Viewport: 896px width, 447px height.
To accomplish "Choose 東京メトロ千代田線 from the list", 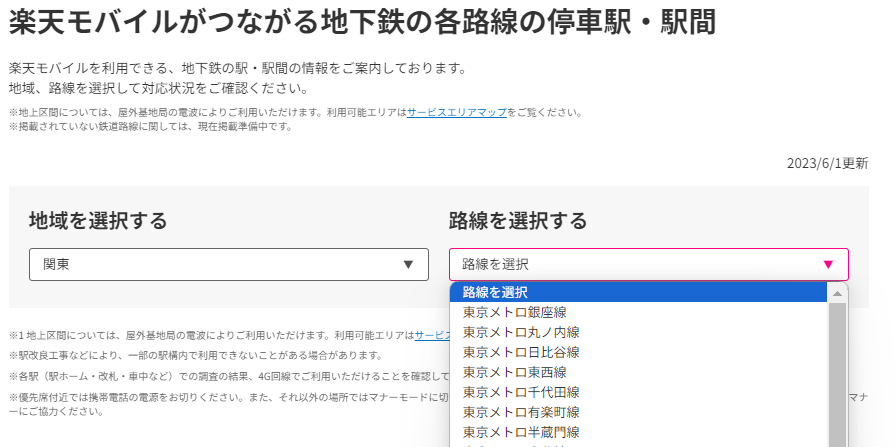I will [x=638, y=392].
